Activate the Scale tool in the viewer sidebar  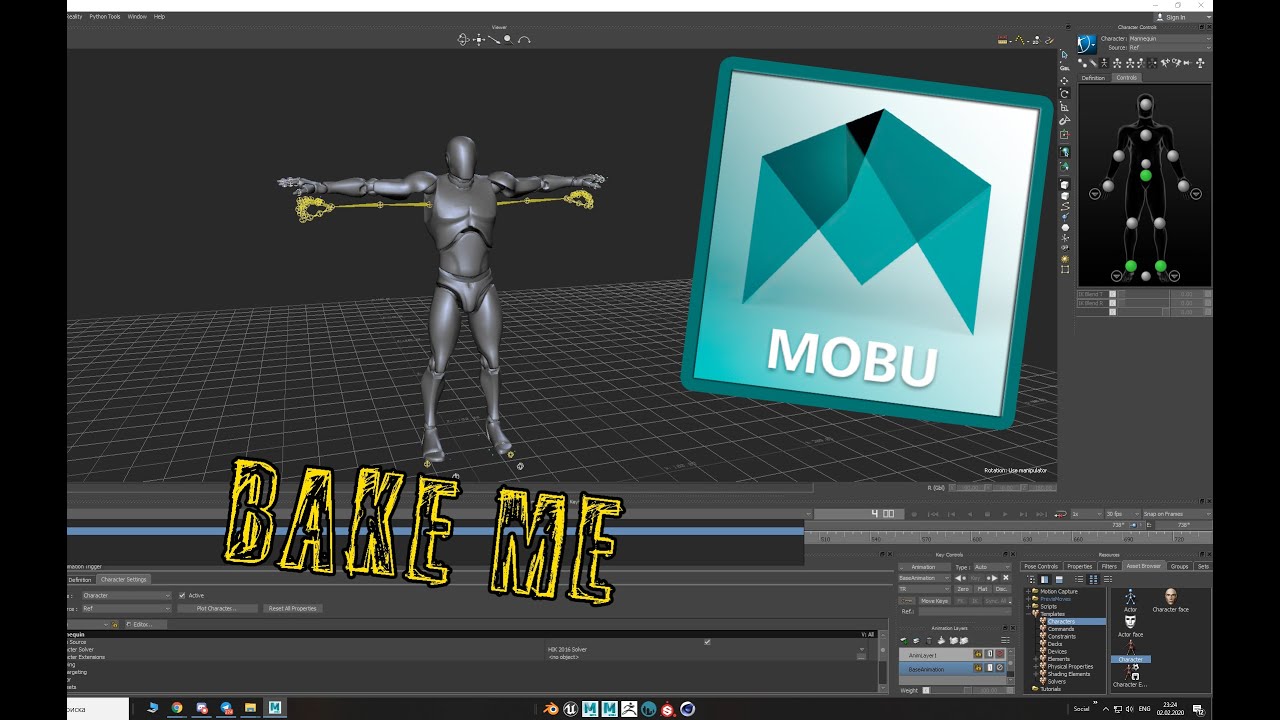(x=1064, y=107)
